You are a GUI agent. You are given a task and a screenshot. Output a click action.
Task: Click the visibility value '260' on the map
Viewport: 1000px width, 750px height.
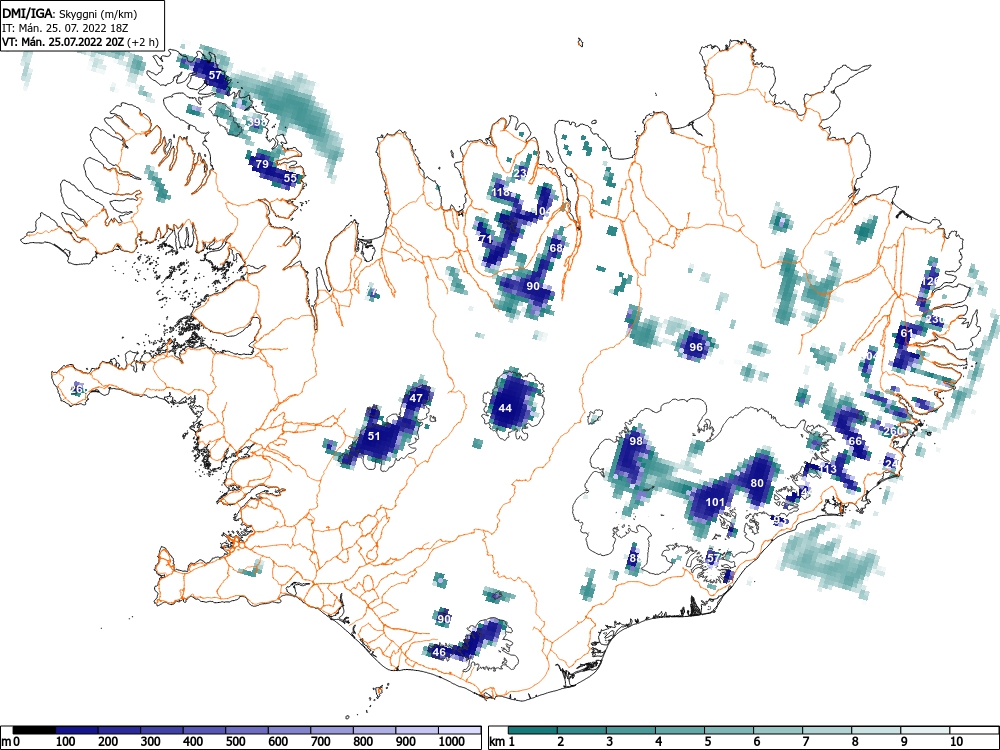[893, 431]
